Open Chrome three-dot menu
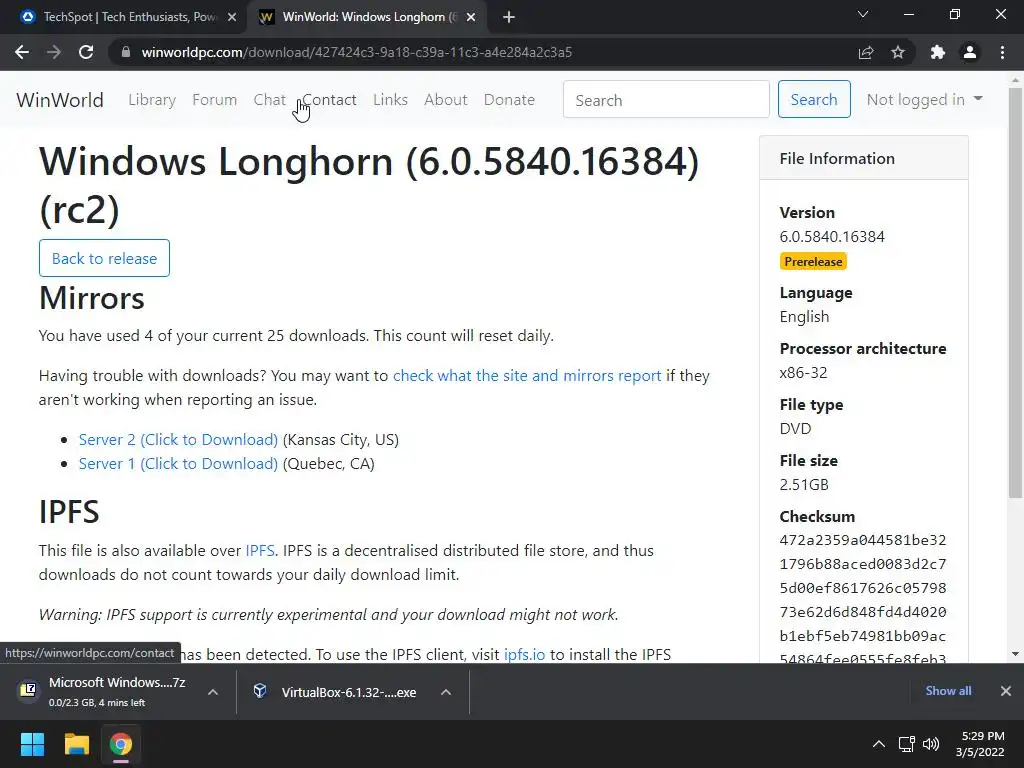This screenshot has height=768, width=1024. click(1002, 52)
